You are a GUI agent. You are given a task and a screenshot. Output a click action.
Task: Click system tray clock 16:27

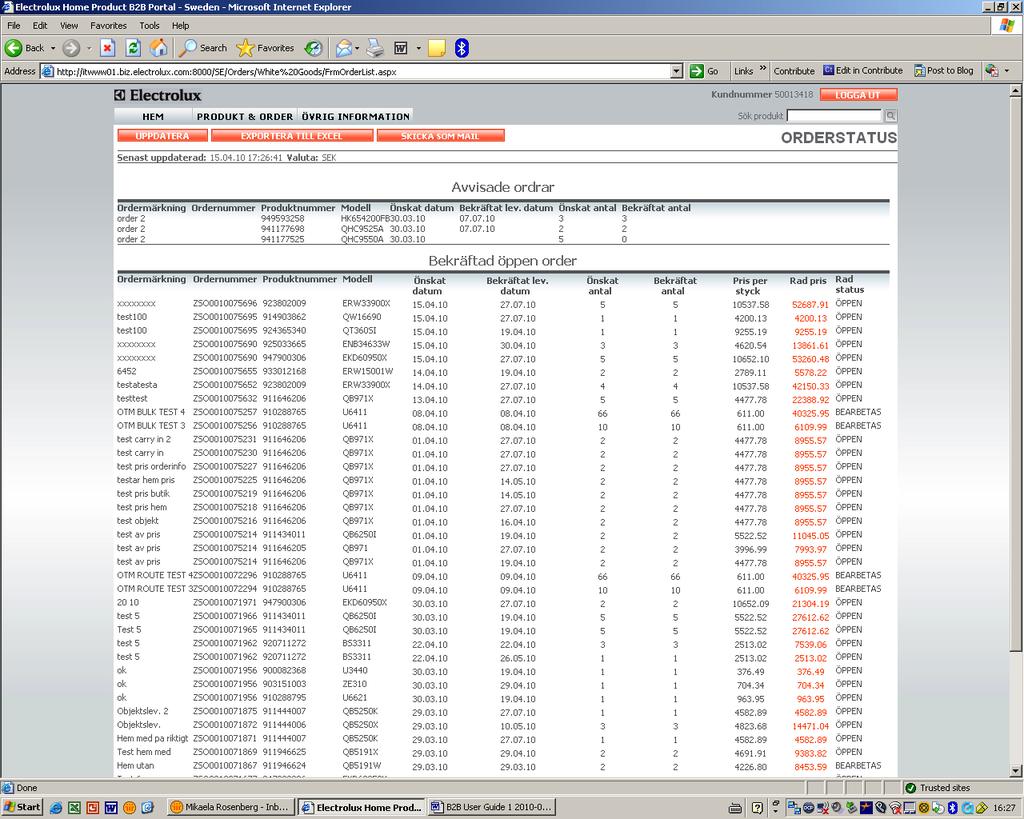pos(1004,808)
